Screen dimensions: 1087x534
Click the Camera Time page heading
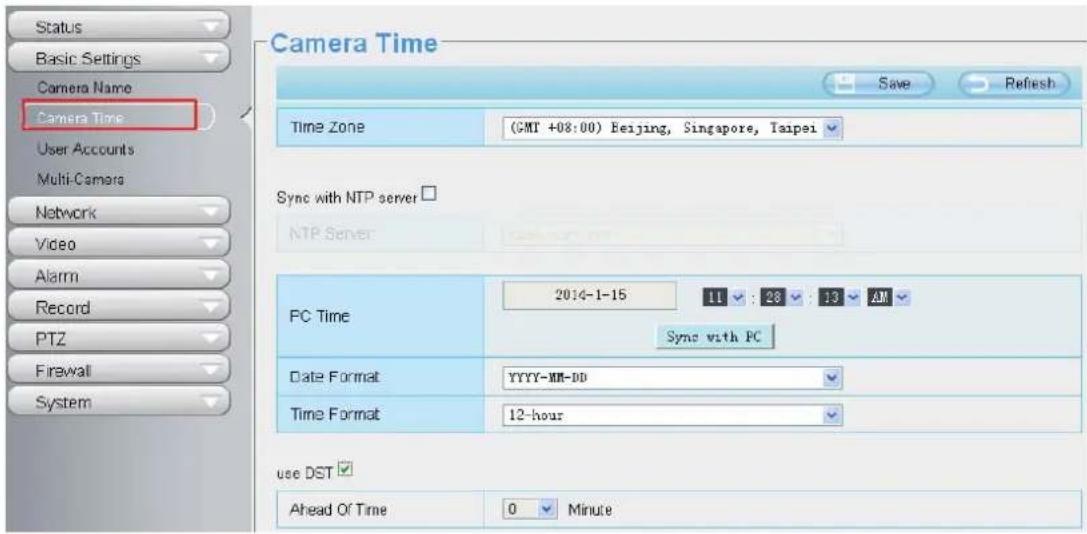354,44
